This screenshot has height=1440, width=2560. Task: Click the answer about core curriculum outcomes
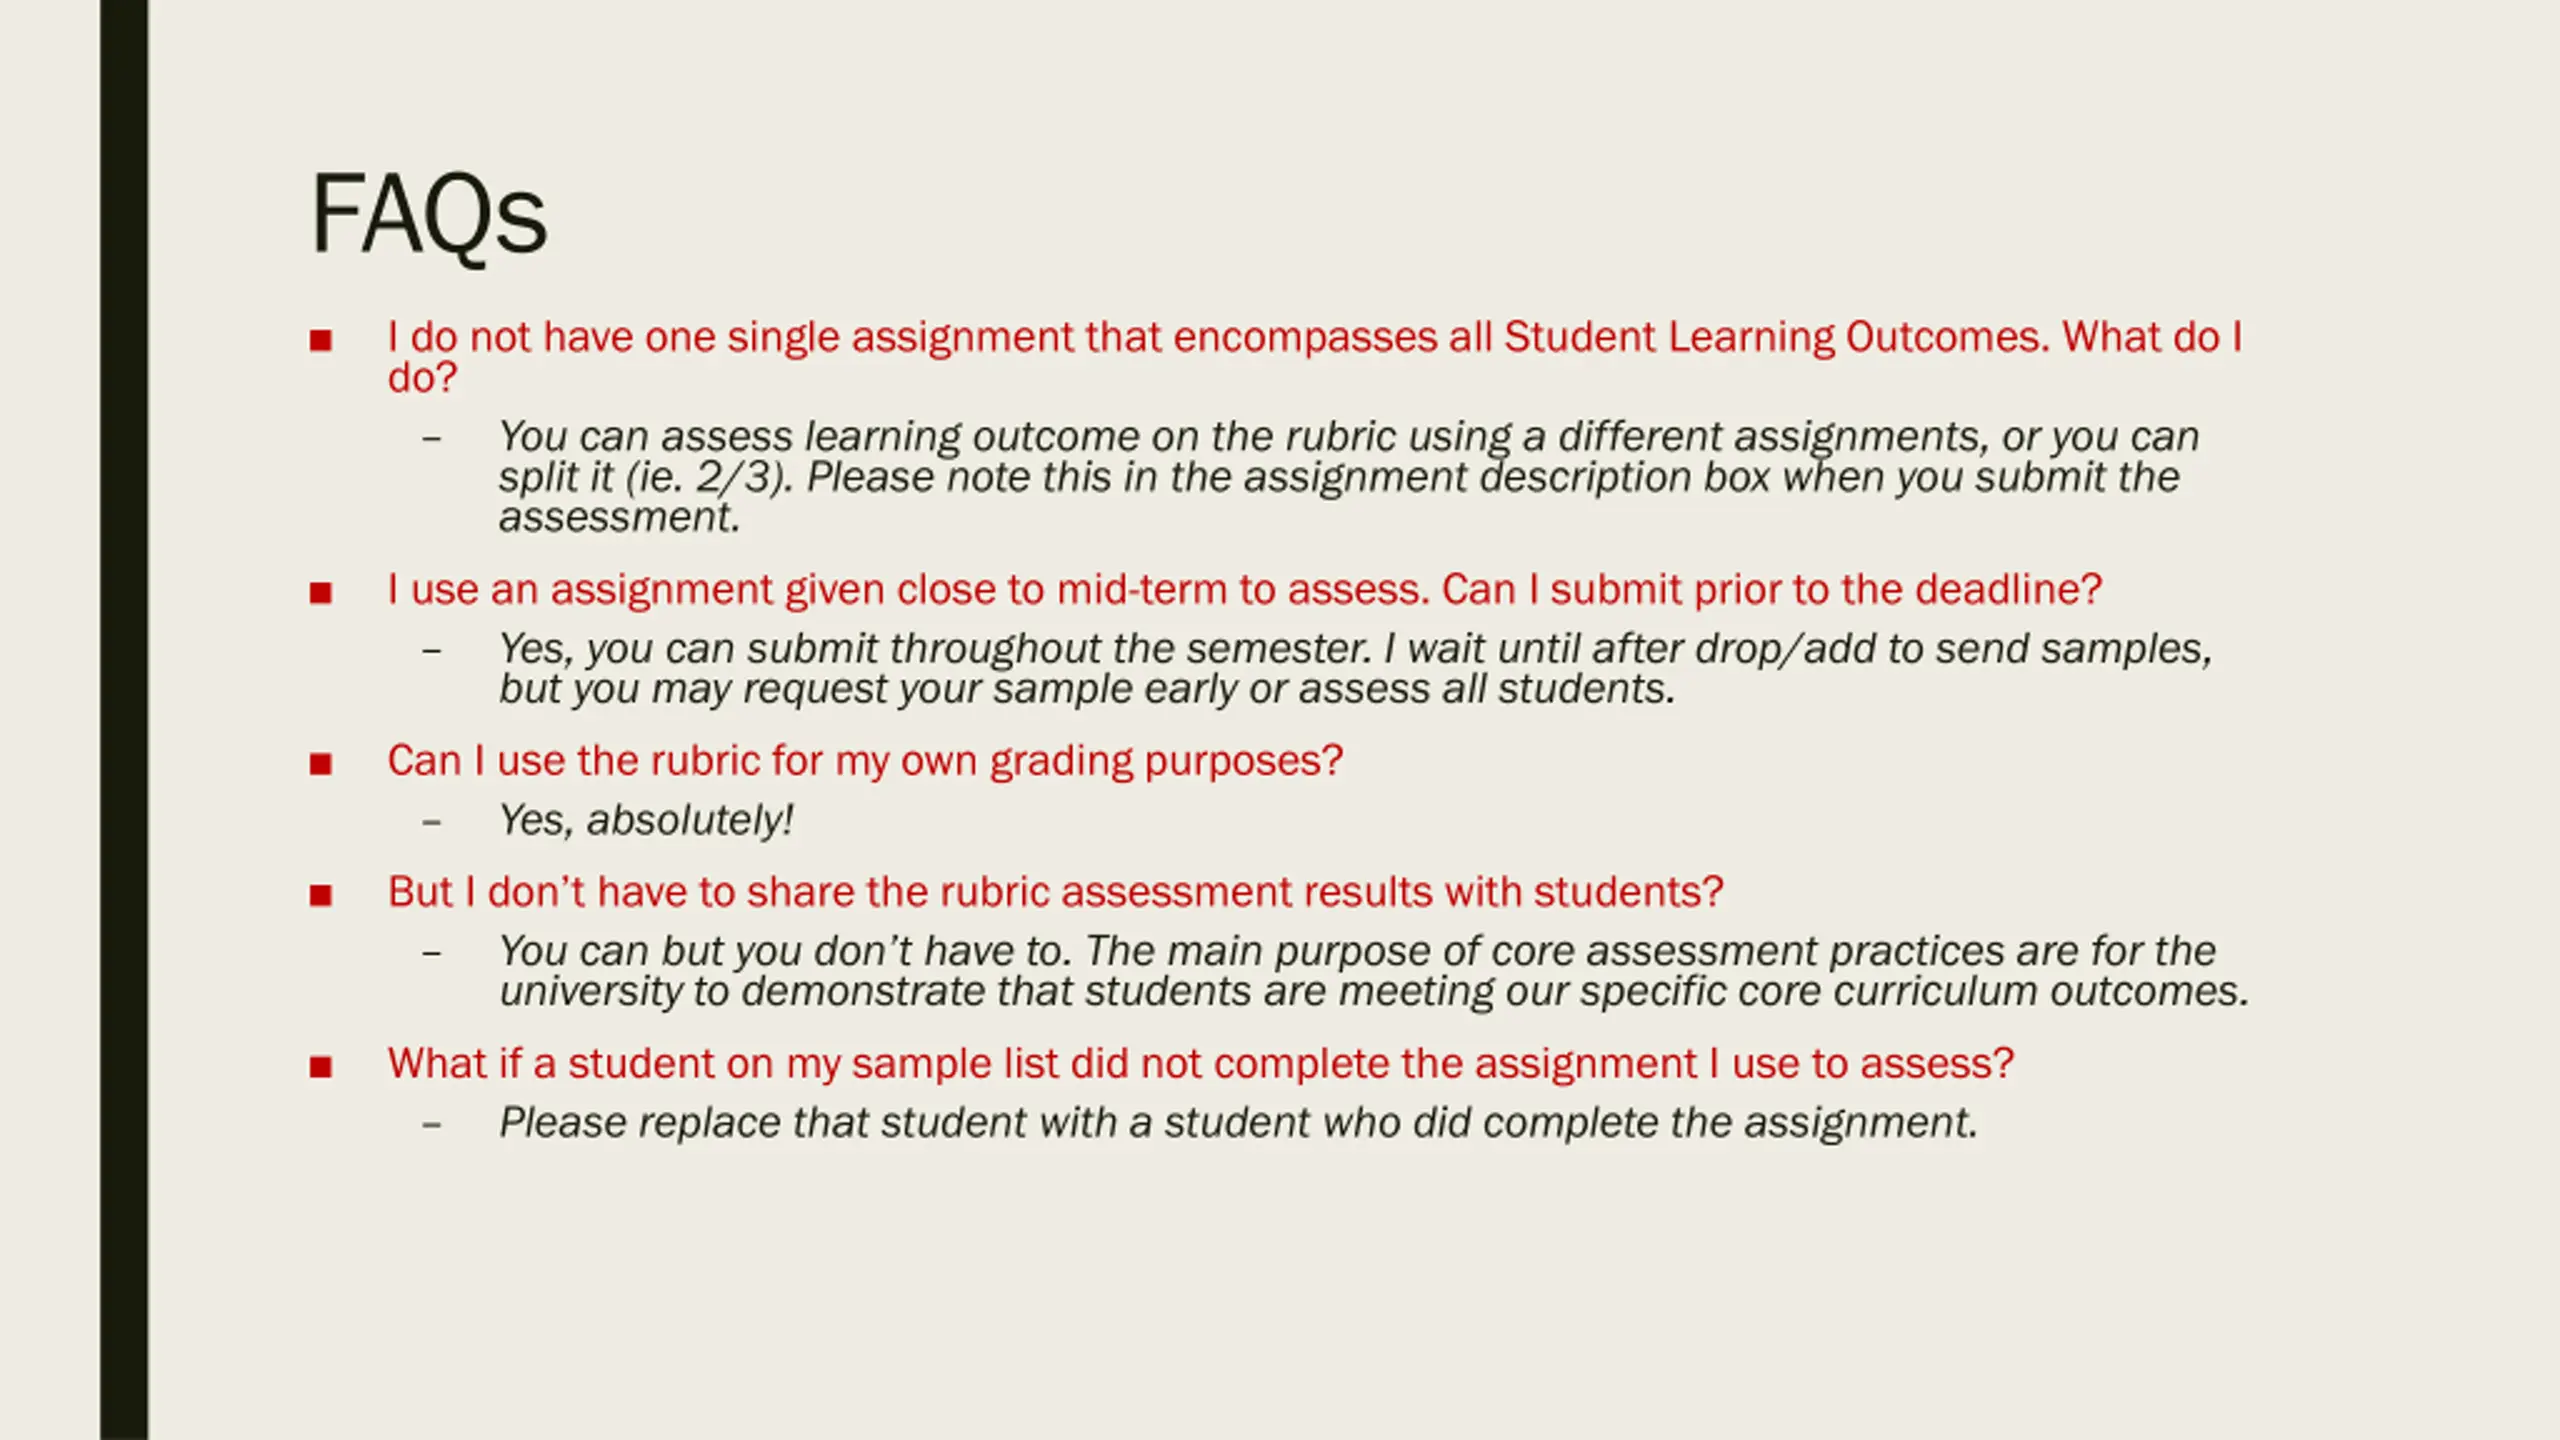tap(1374, 971)
